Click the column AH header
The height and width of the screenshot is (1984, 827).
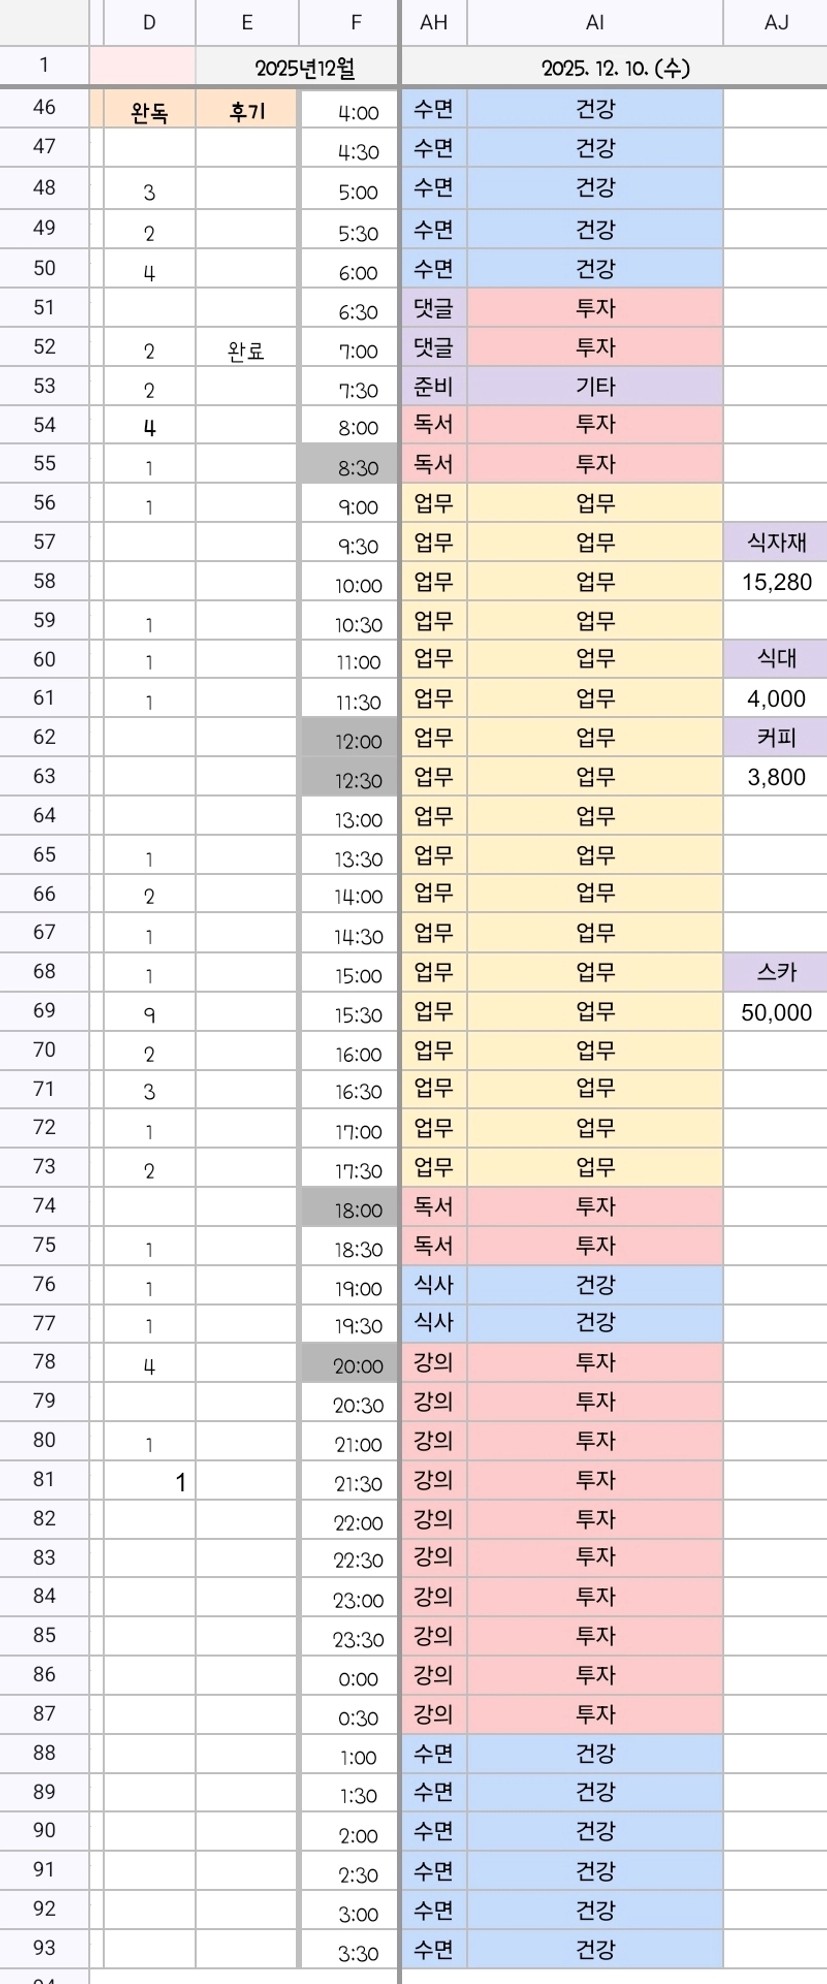coord(433,22)
